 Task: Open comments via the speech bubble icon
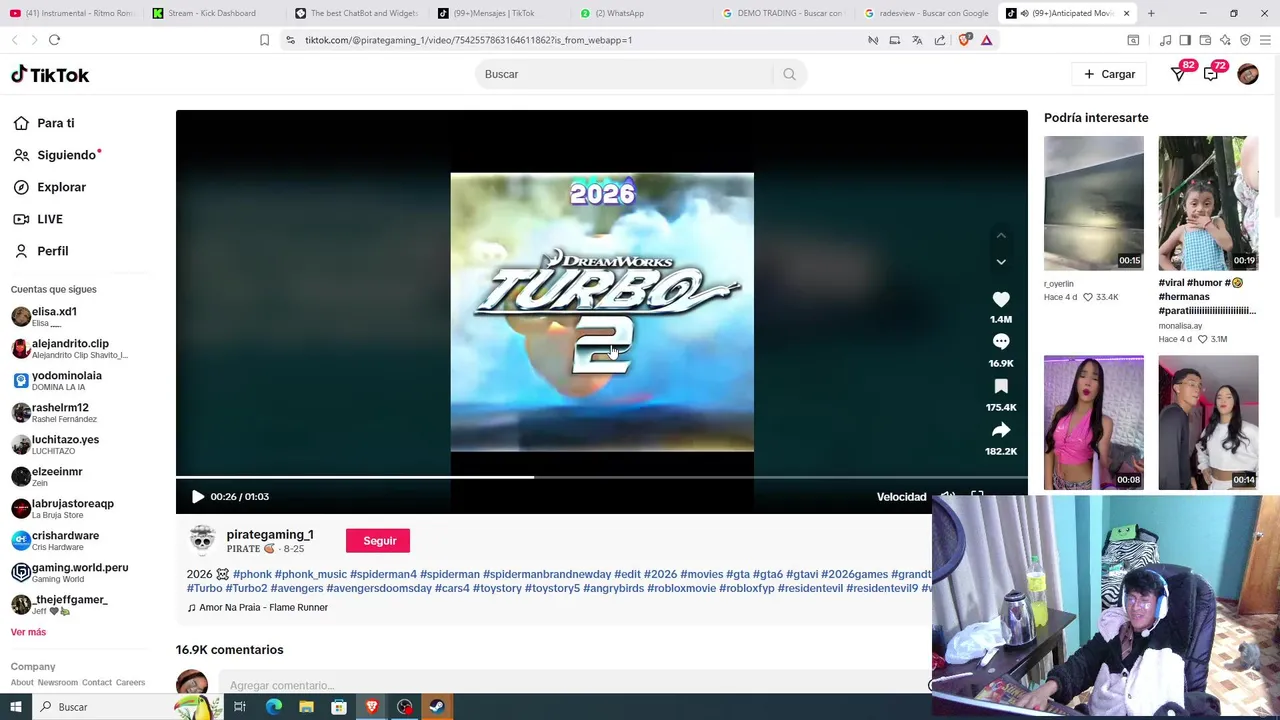pyautogui.click(x=1001, y=342)
